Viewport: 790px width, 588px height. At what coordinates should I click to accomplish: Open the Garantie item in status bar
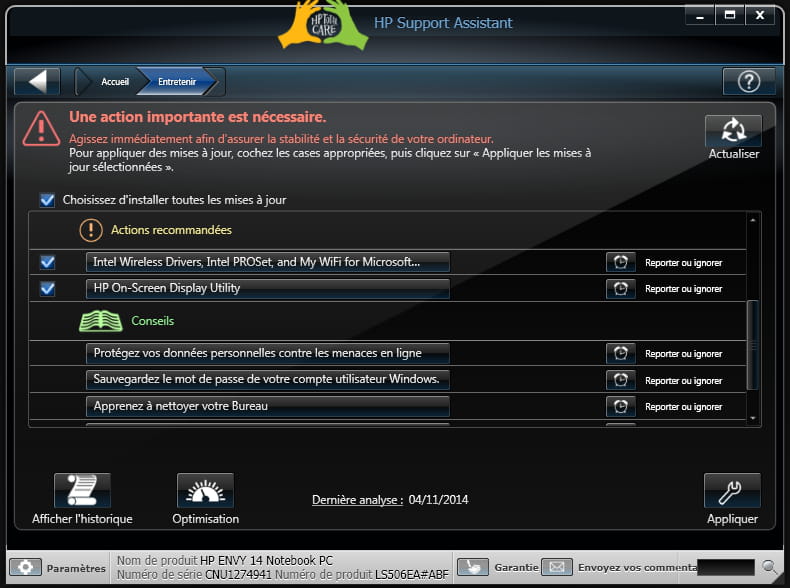499,567
